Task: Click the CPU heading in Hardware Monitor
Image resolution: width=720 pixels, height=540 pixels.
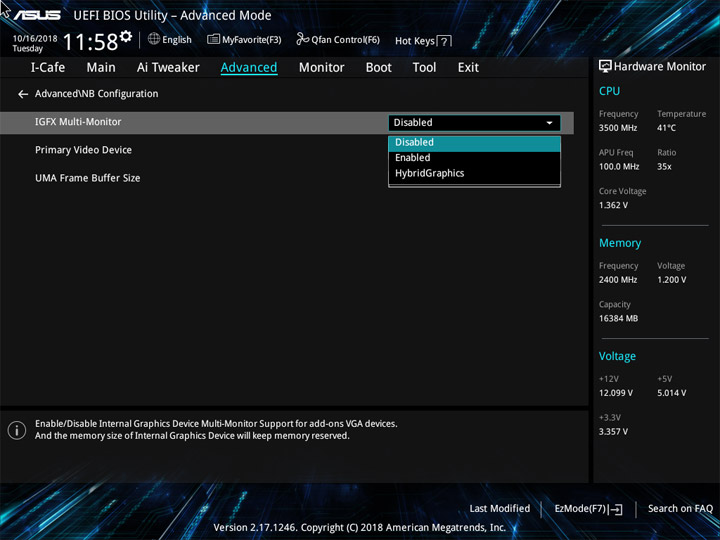Action: 609,91
